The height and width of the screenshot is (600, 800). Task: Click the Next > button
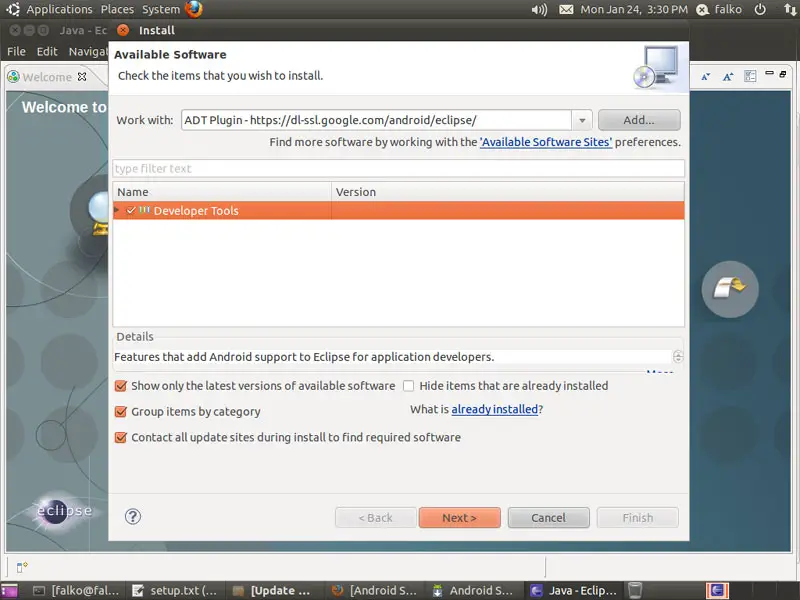click(459, 518)
